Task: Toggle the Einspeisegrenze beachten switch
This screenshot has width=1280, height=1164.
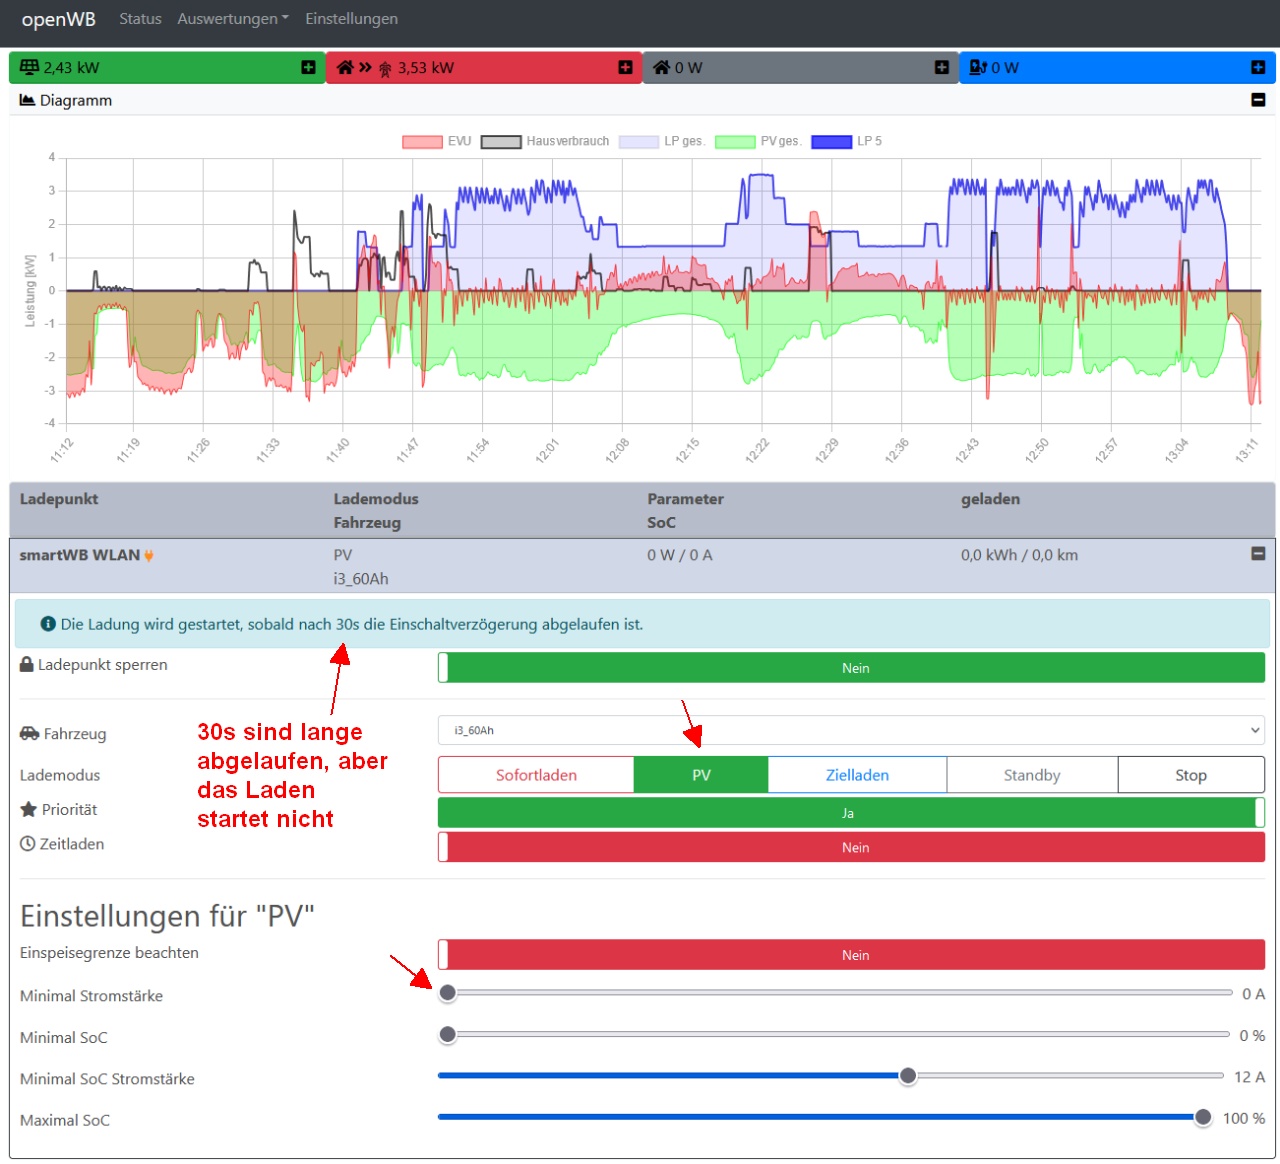Action: (x=851, y=955)
